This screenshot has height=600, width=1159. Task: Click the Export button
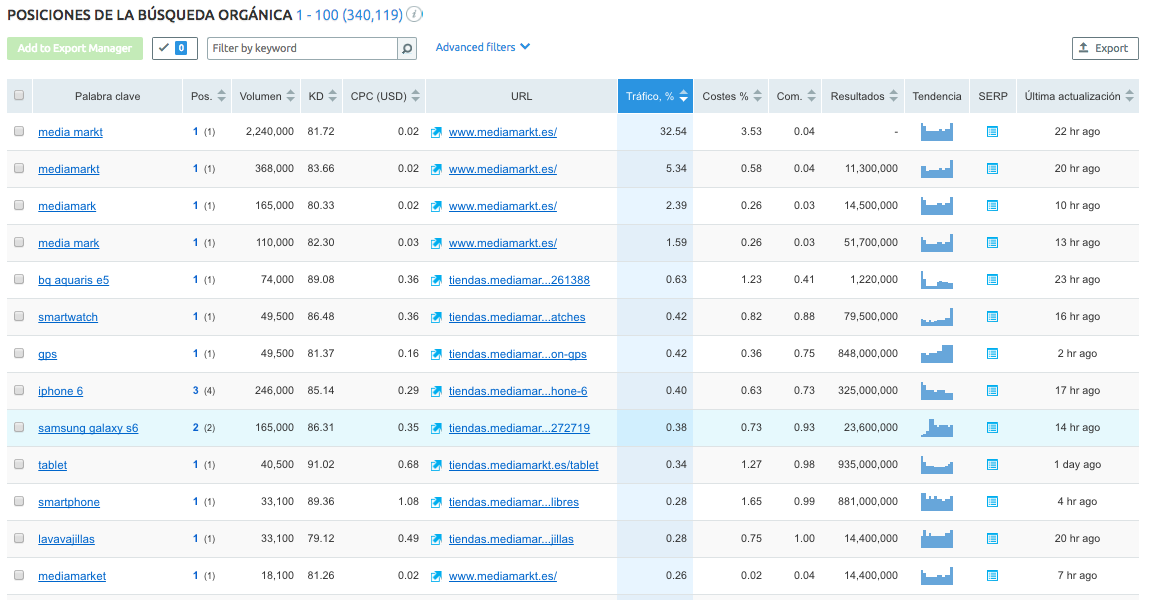coord(1105,48)
